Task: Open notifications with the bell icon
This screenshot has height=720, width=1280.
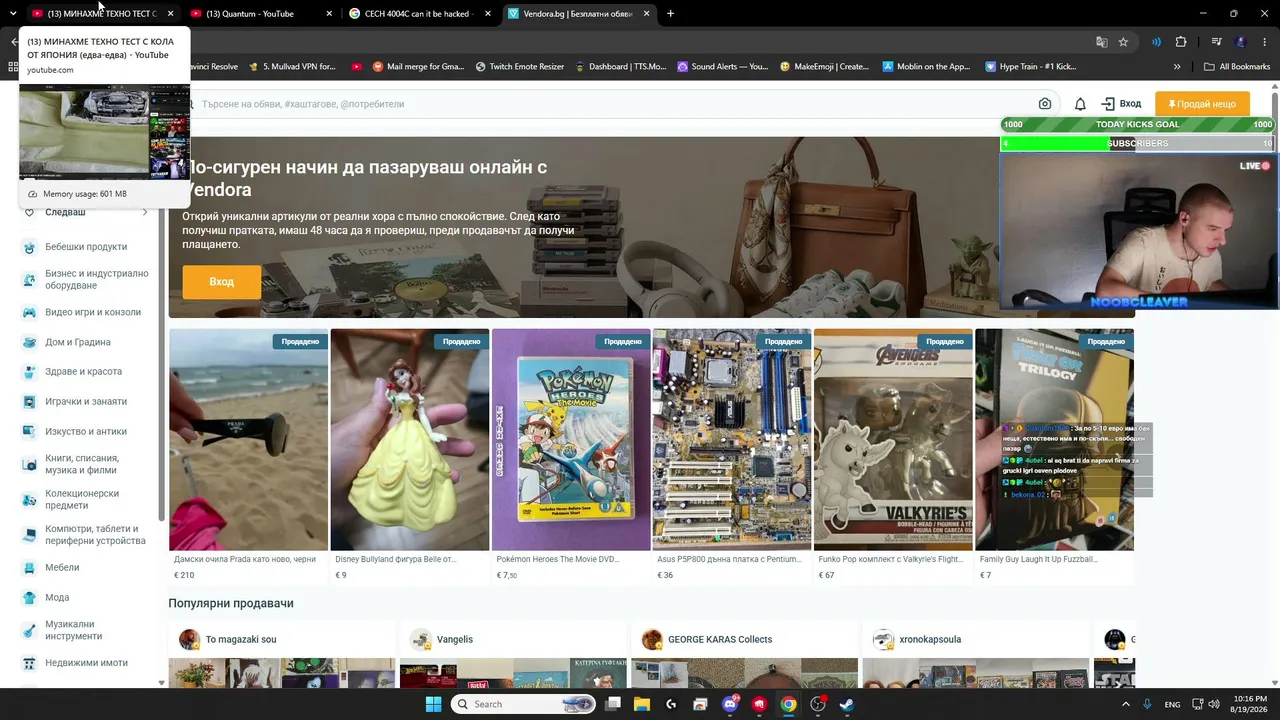Action: tap(1080, 104)
